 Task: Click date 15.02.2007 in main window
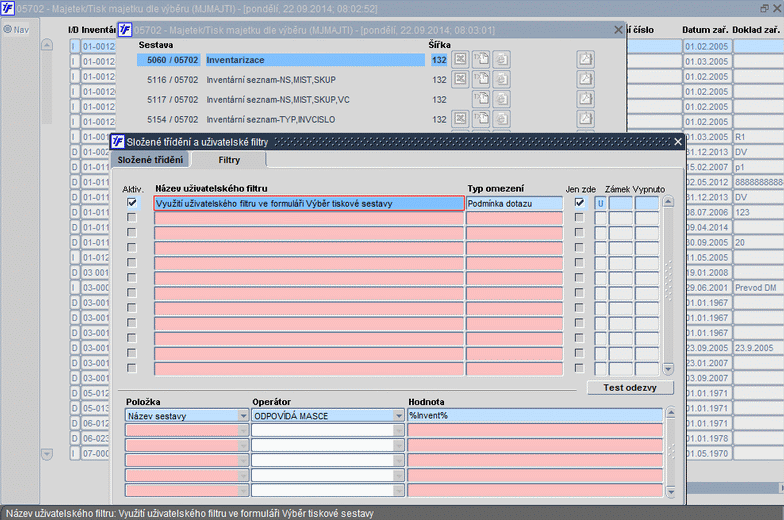click(708, 167)
